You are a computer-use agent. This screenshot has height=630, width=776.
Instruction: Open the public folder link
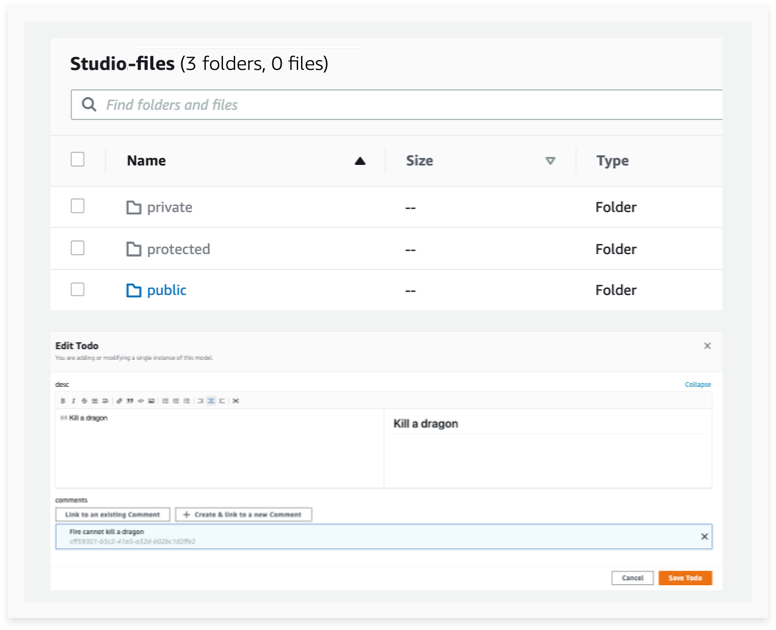pyautogui.click(x=167, y=291)
